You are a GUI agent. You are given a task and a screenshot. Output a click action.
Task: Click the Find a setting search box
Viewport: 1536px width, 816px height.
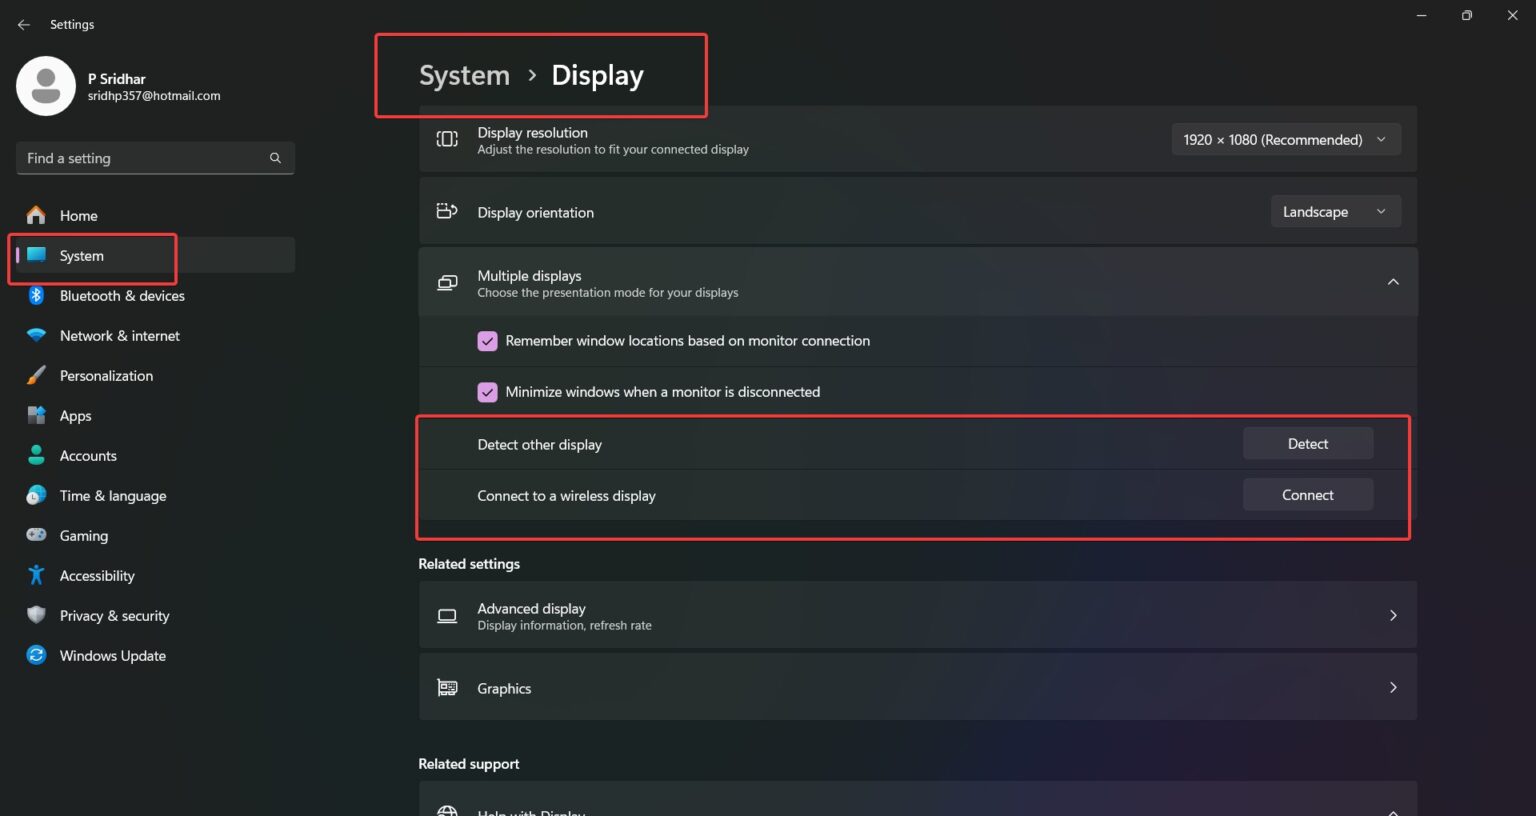coord(155,158)
